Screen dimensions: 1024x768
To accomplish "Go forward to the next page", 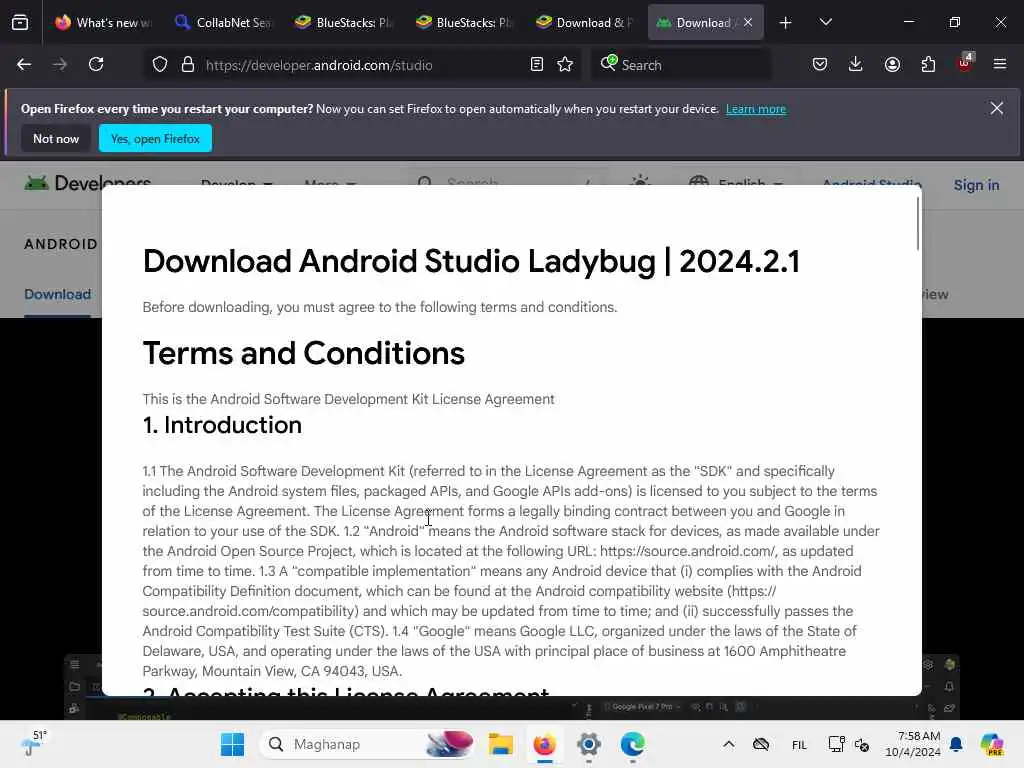I will click(x=60, y=65).
